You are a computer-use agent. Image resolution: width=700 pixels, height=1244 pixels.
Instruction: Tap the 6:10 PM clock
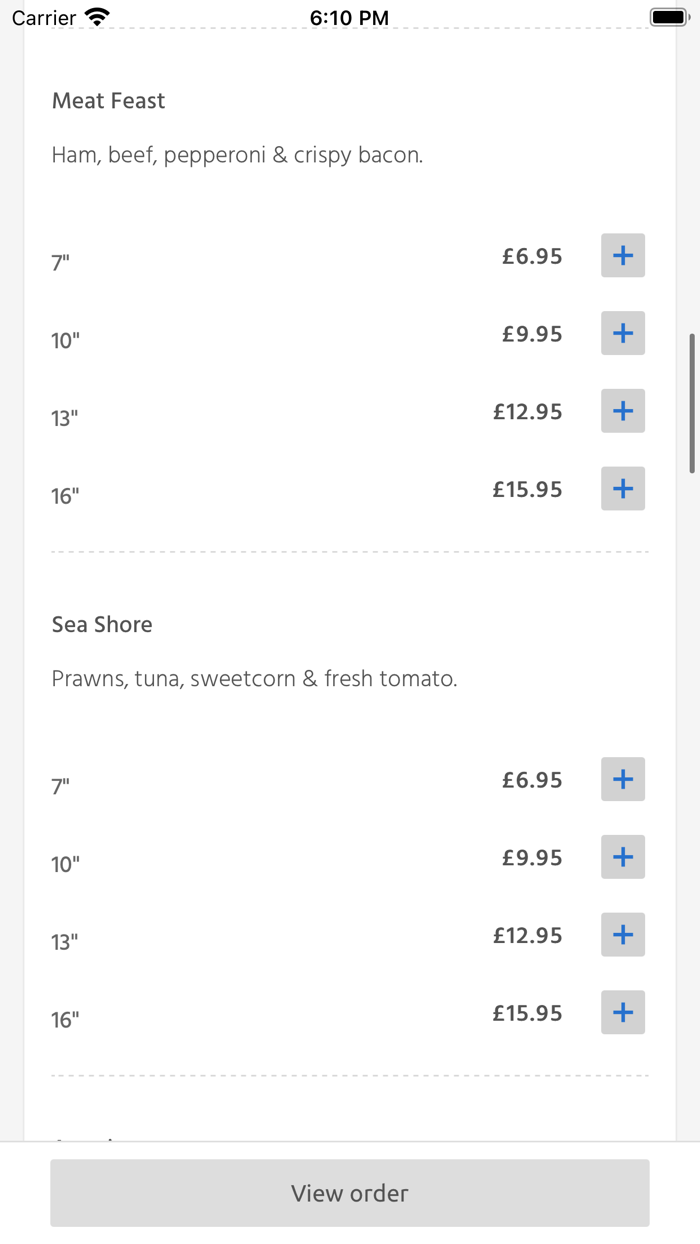(x=349, y=17)
